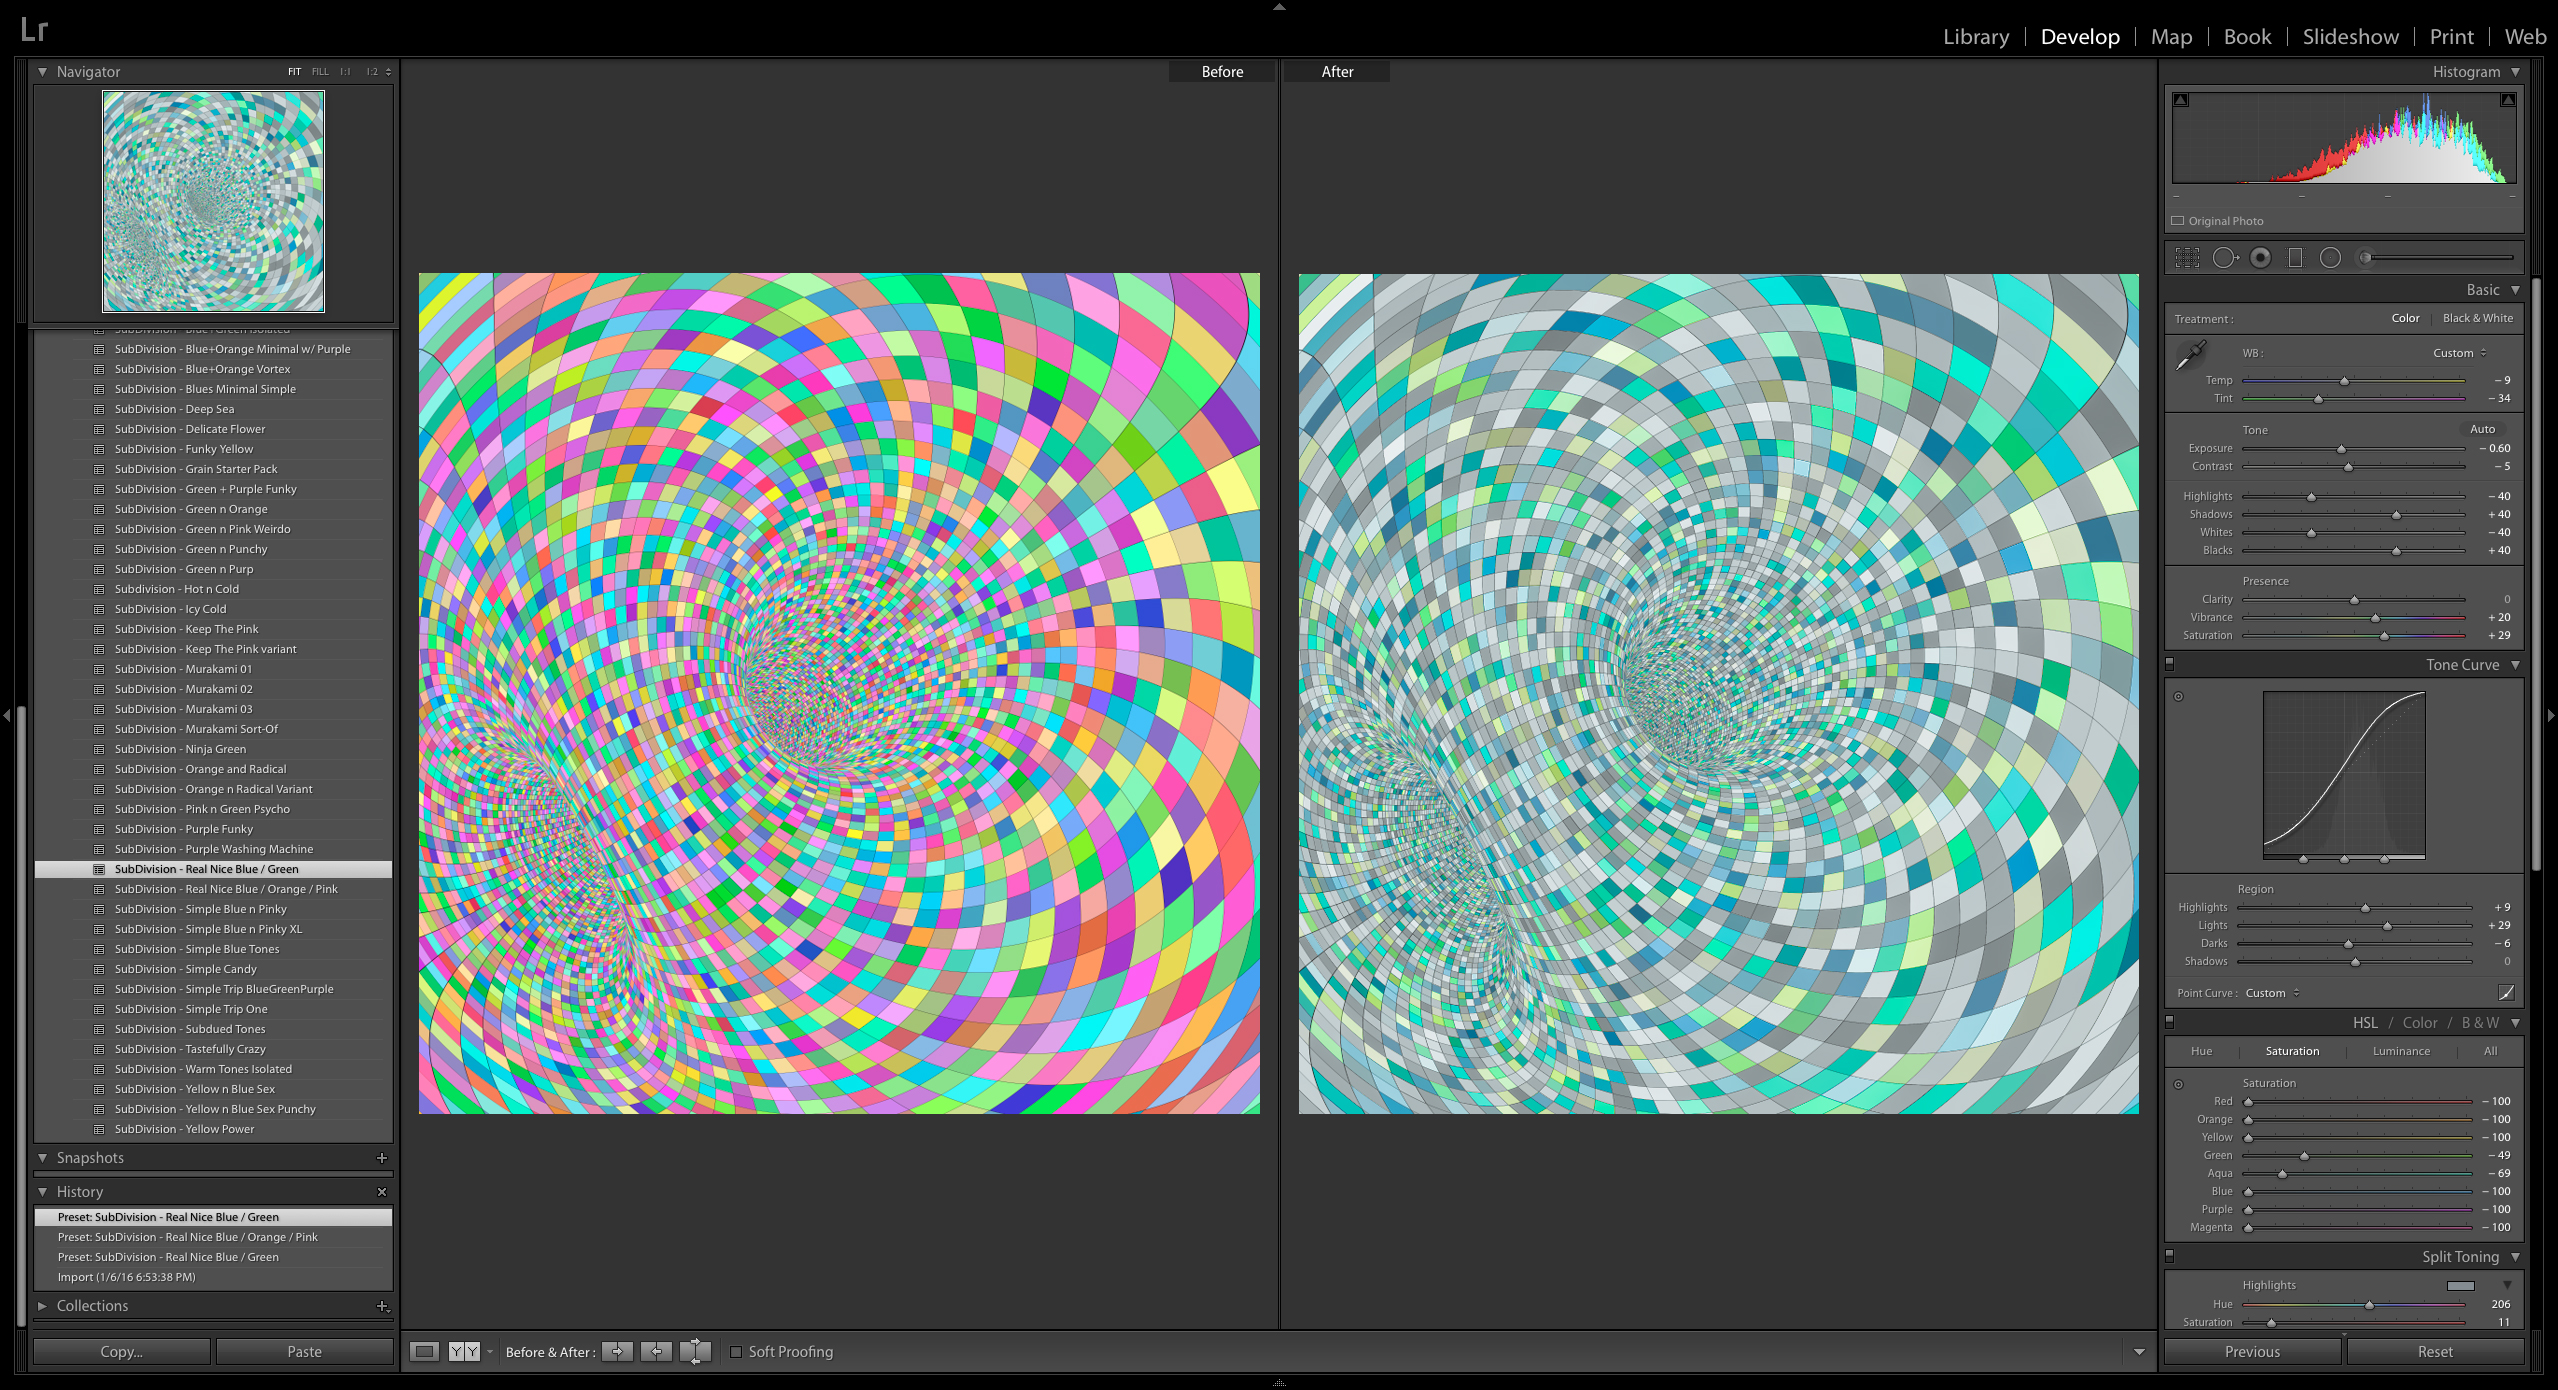Choose the Radial Filter tool
Viewport: 2558px width, 1390px height.
[x=2330, y=258]
